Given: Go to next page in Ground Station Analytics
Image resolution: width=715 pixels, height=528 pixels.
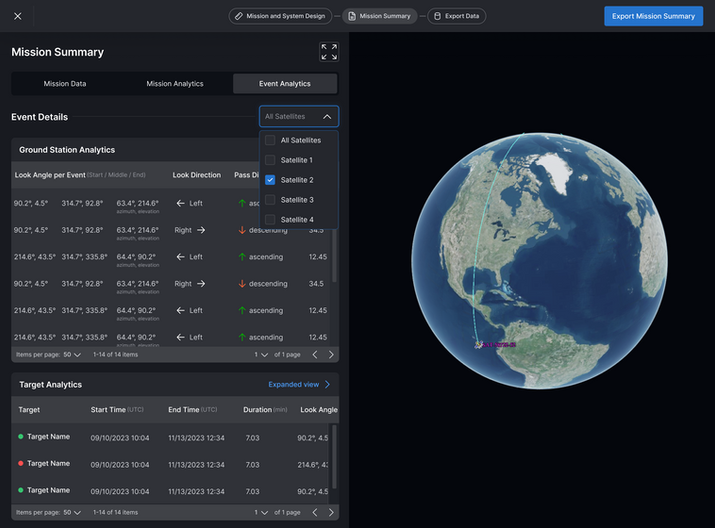Looking at the screenshot, I should [x=331, y=355].
